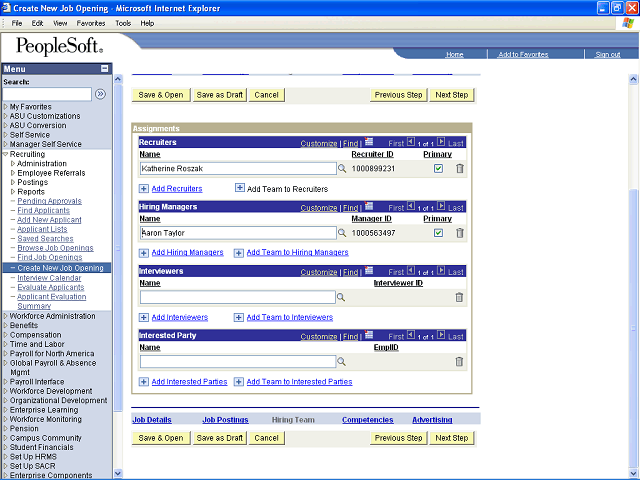Click plus icon beside Add Team to Interviewers
The width and height of the screenshot is (640, 480).
tap(239, 318)
